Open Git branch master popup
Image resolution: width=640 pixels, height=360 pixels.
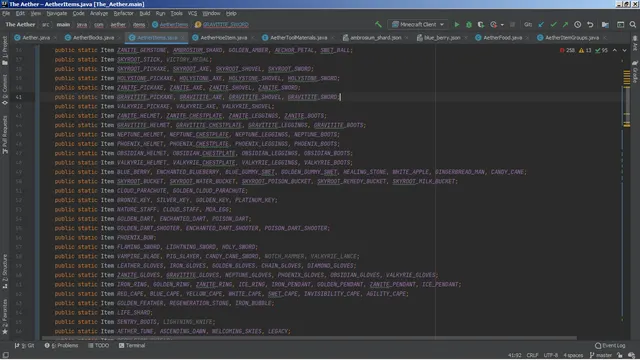[x=601, y=355]
